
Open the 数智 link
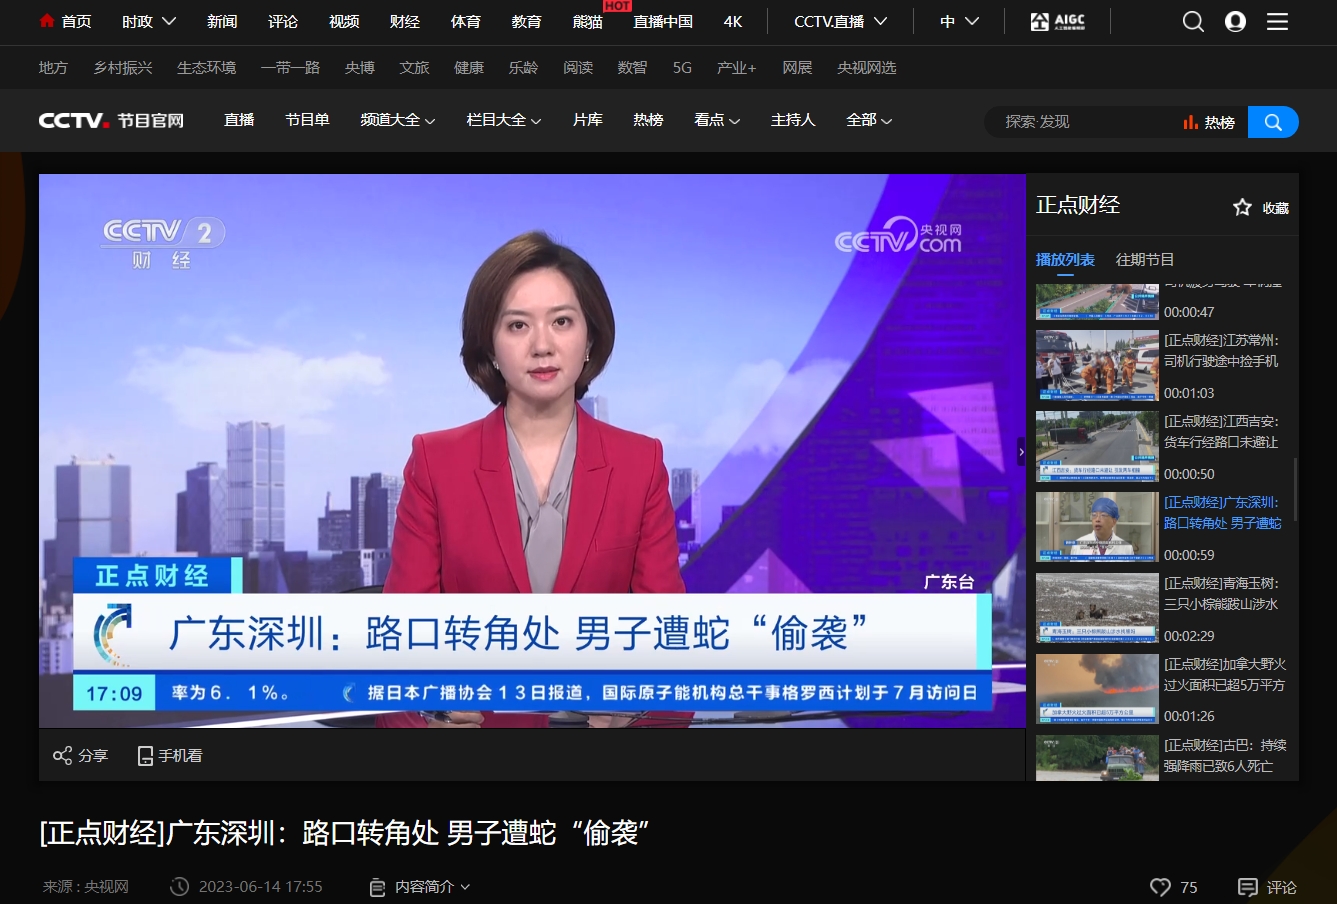[632, 67]
